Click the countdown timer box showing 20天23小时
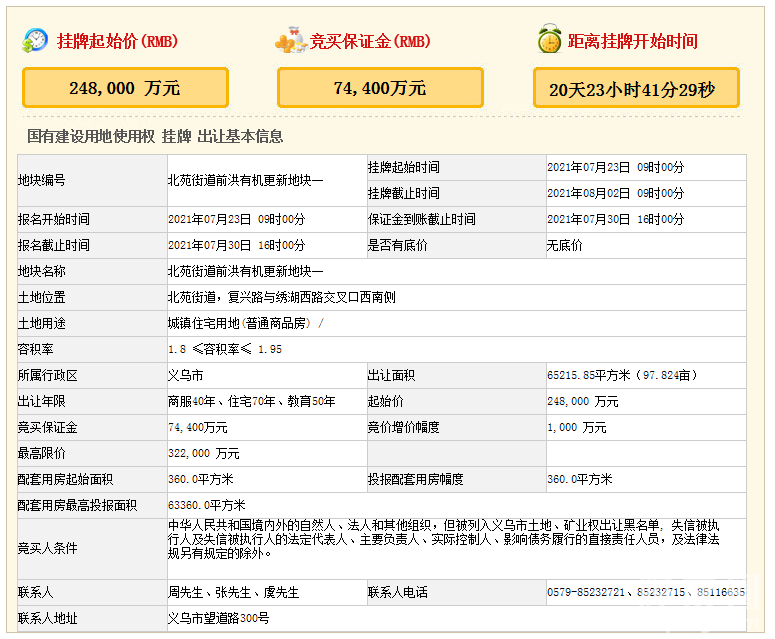This screenshot has width=775, height=639. tap(635, 89)
